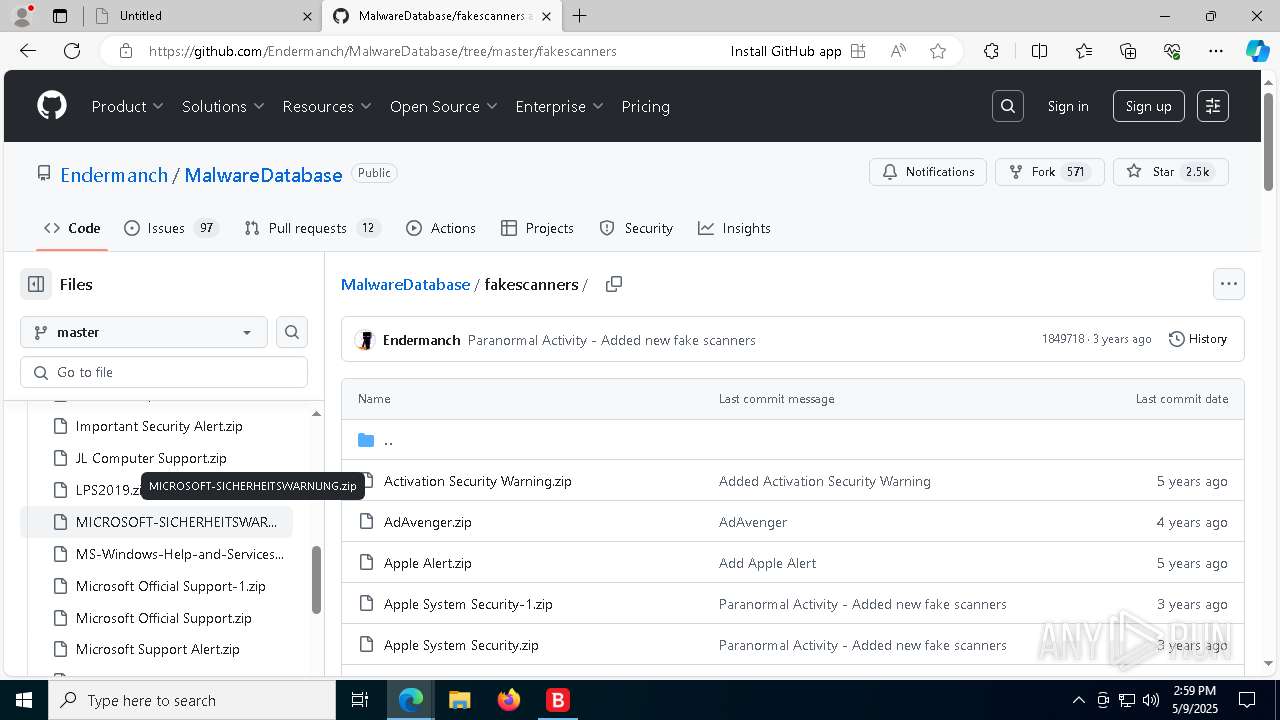Open the Security tab
1280x720 pixels.
point(636,228)
